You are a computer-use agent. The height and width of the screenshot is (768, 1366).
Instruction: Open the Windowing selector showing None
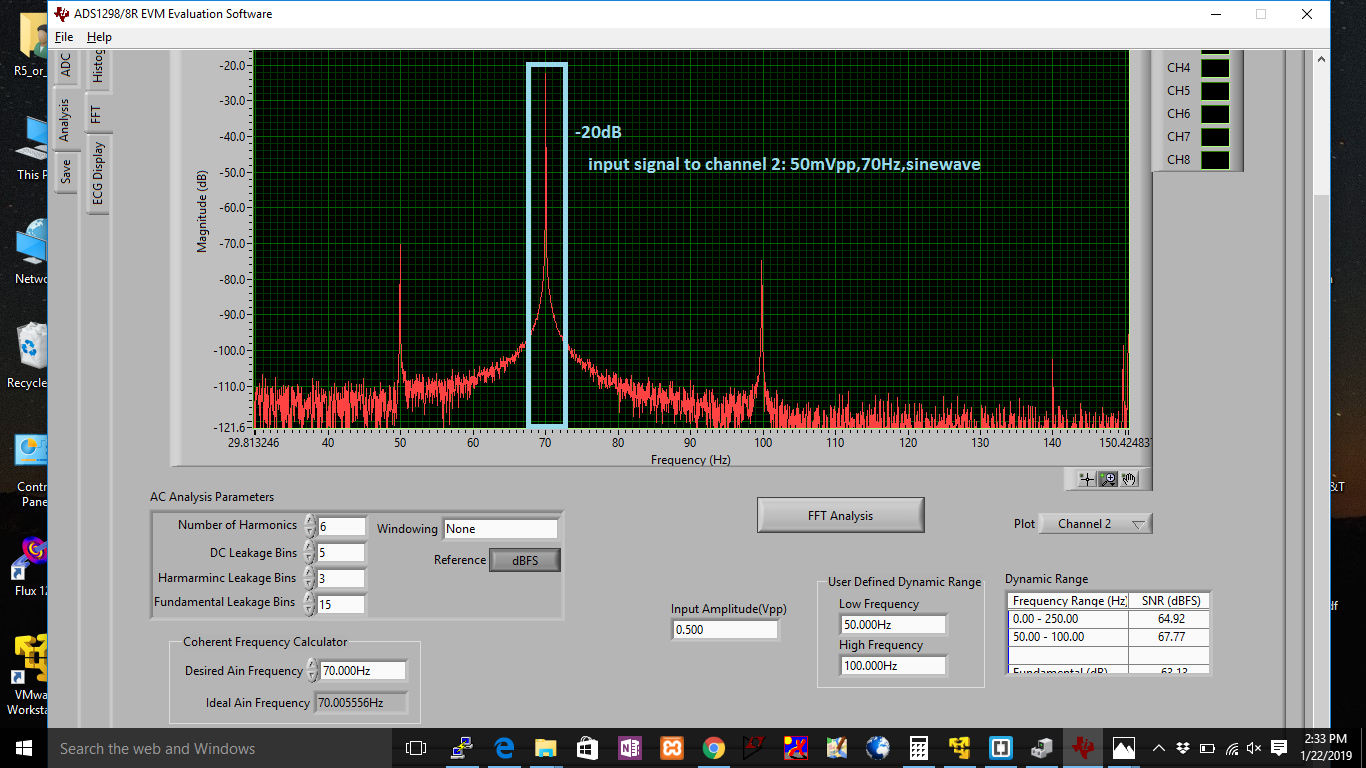click(501, 529)
